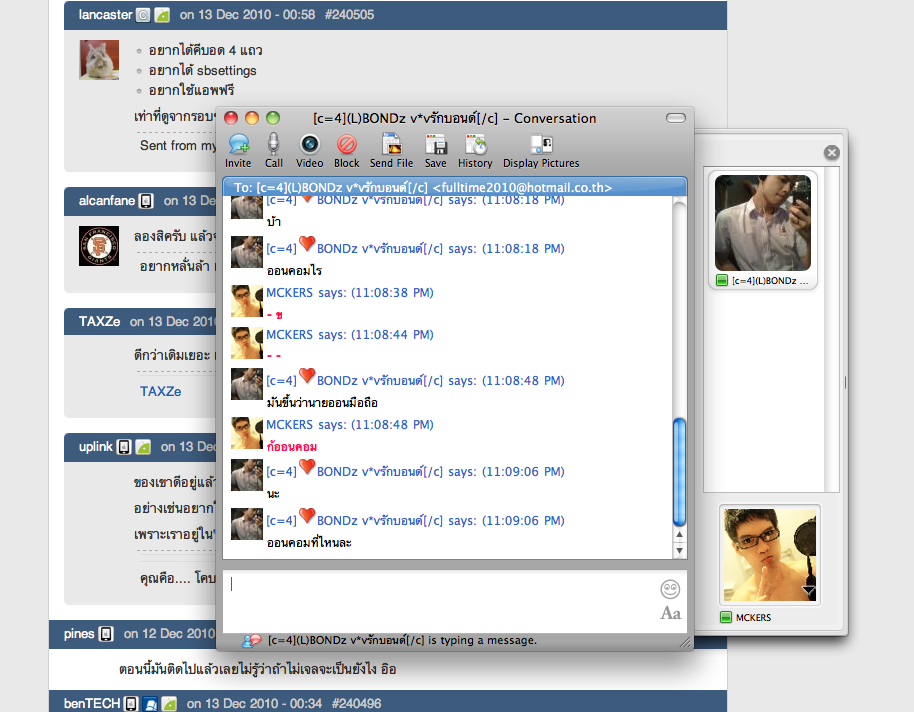Click the blue chat scrollbar thumb
Image resolution: width=914 pixels, height=712 pixels.
pos(679,472)
